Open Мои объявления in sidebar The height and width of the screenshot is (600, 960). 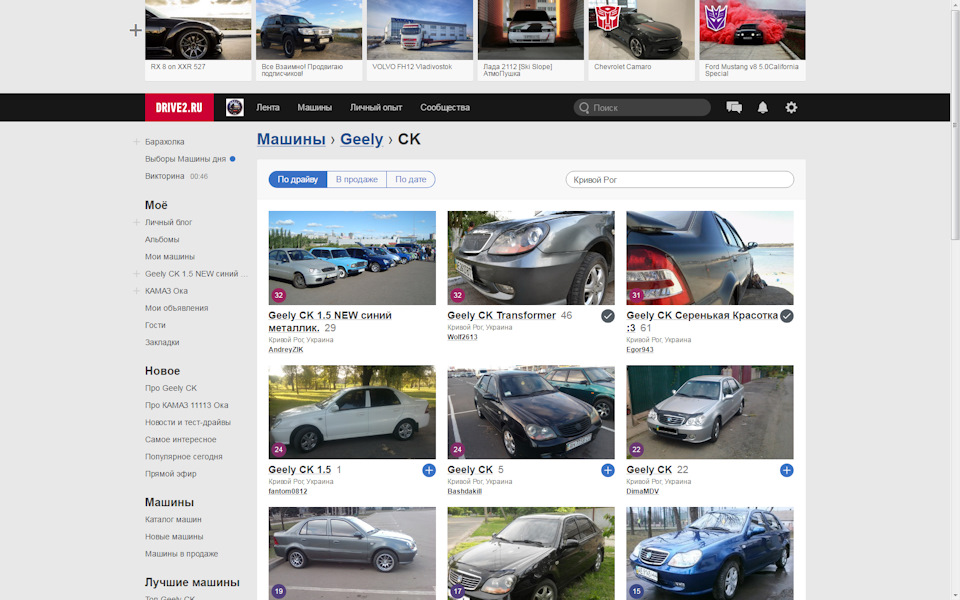[176, 308]
